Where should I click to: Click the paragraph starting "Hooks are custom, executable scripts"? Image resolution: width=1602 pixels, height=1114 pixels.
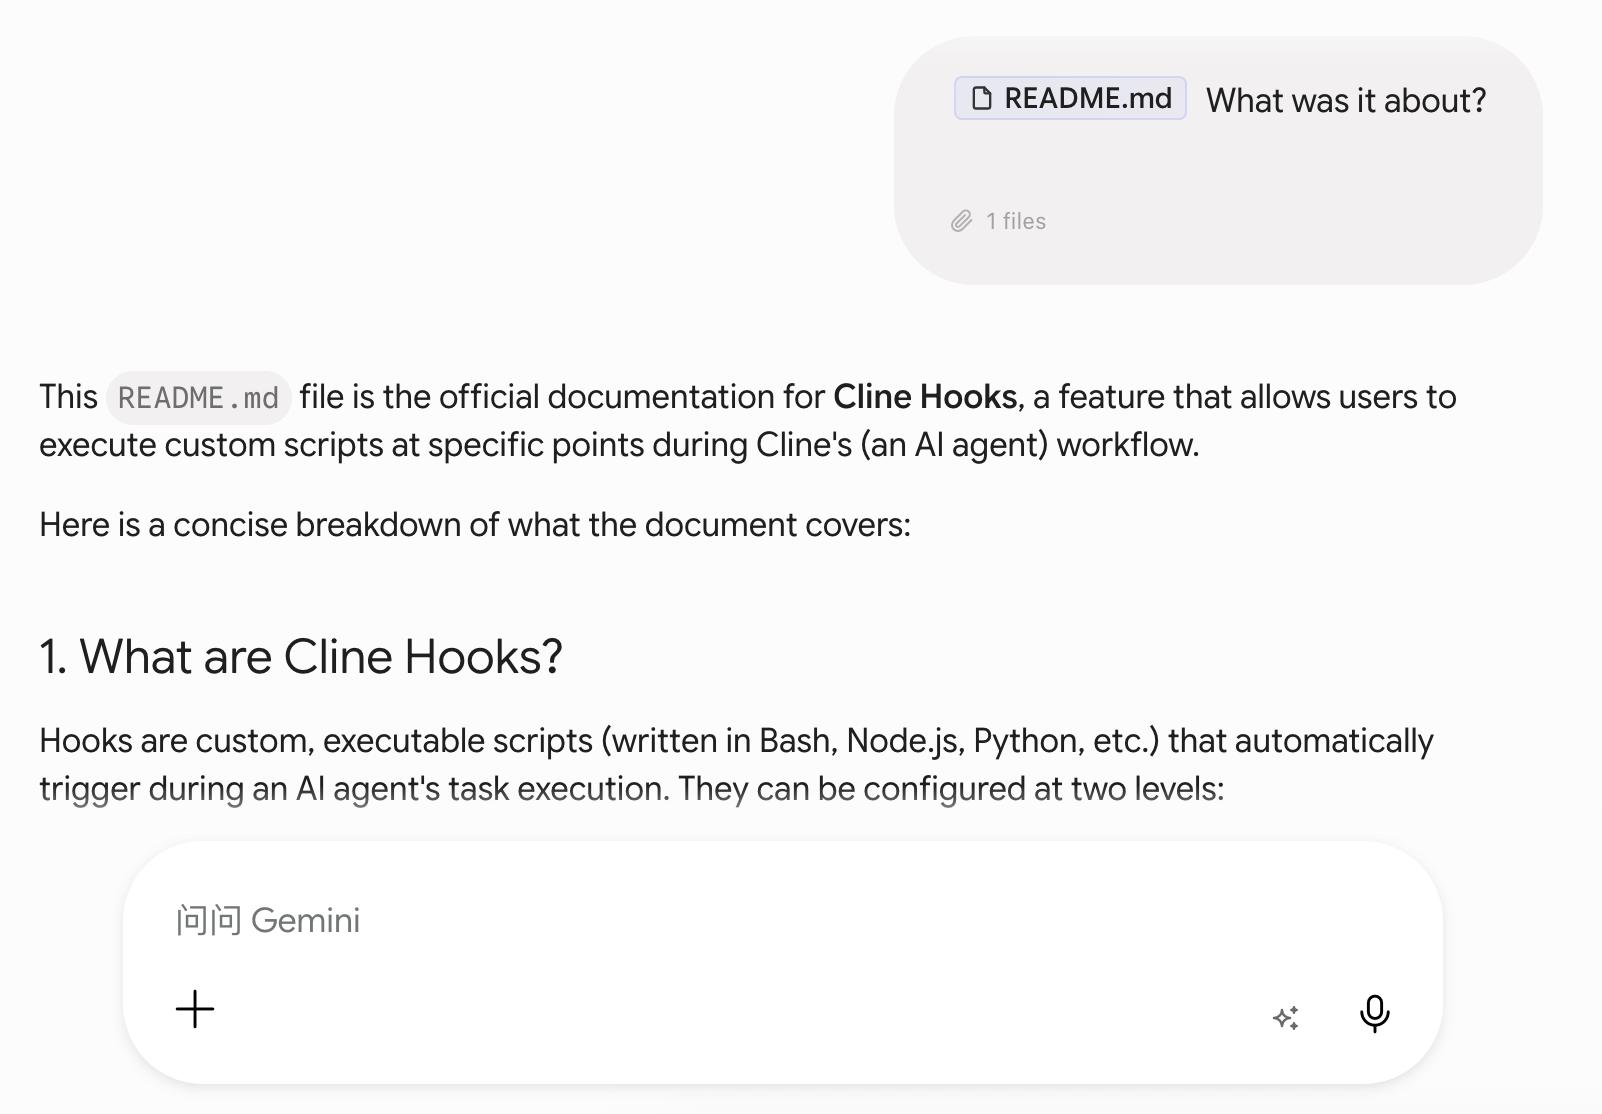point(737,765)
